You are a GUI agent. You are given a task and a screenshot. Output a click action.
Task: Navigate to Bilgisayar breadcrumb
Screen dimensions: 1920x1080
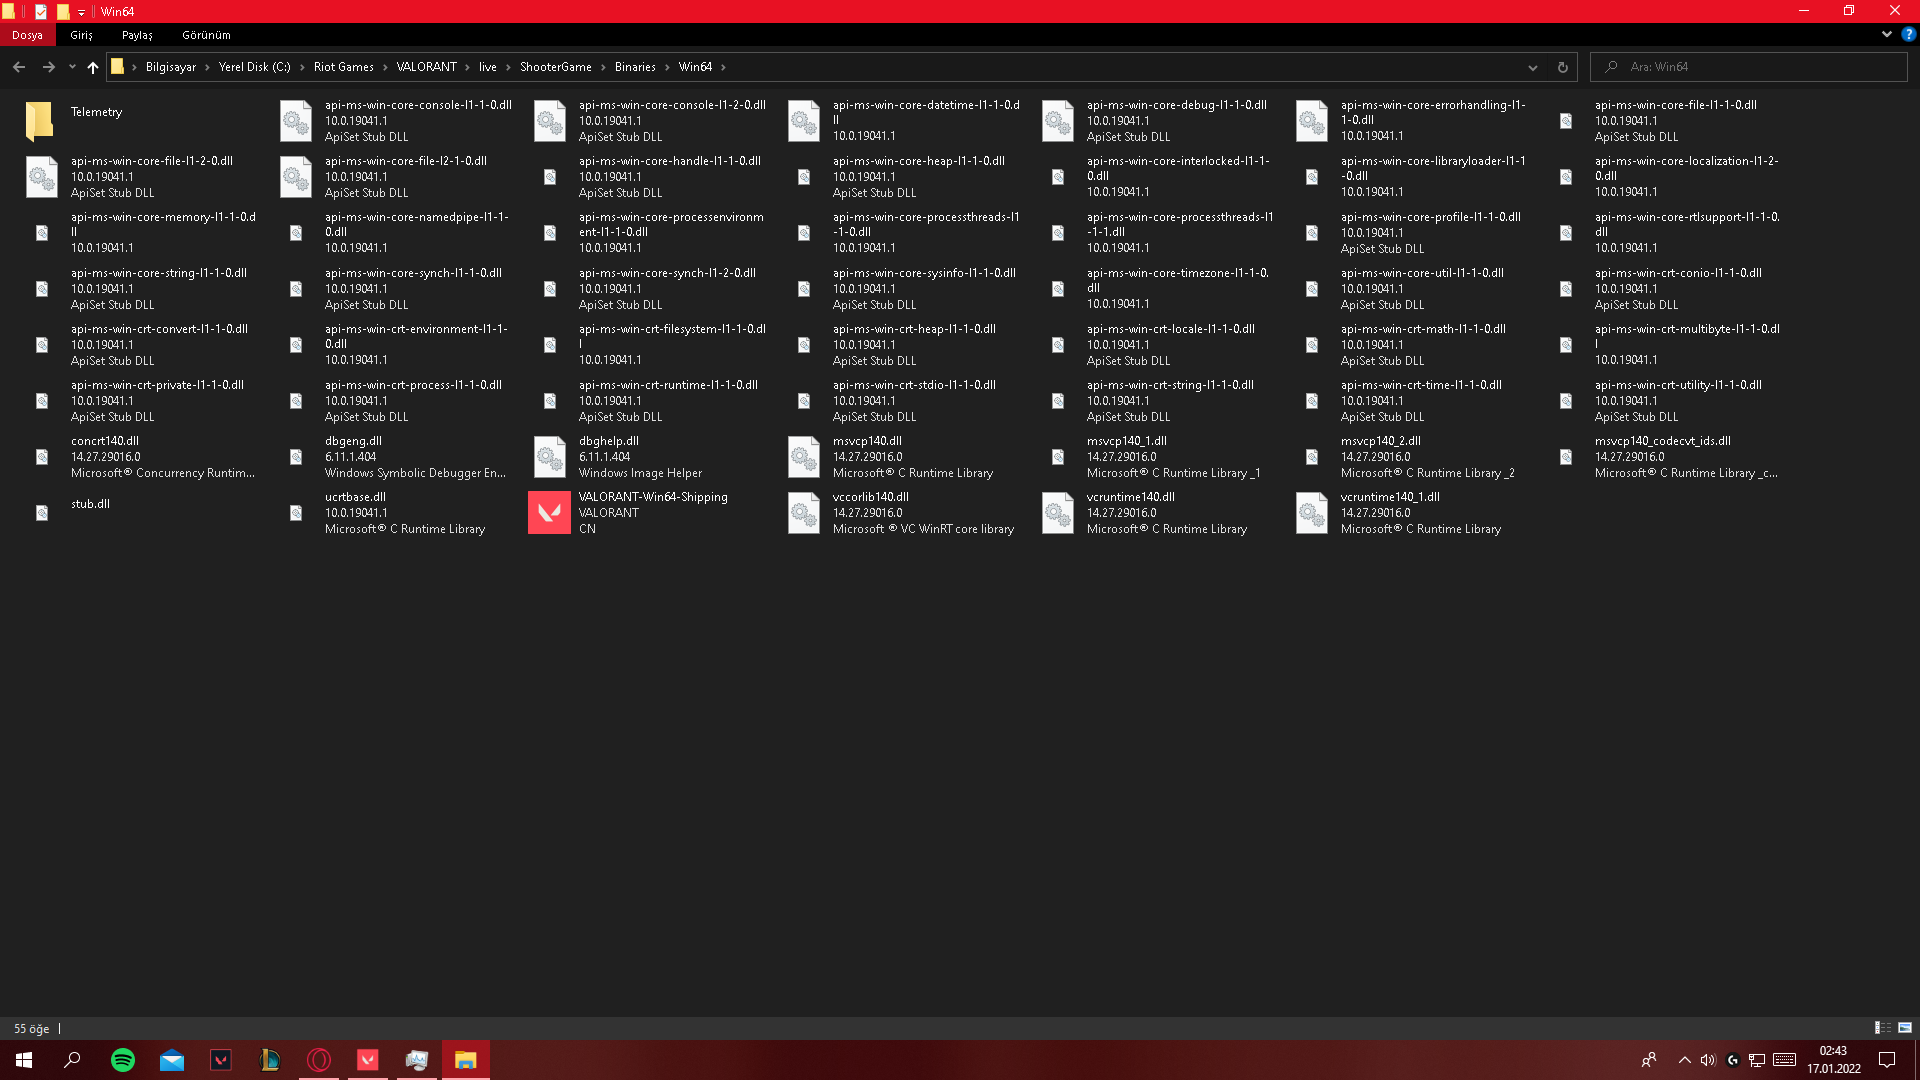(x=171, y=67)
